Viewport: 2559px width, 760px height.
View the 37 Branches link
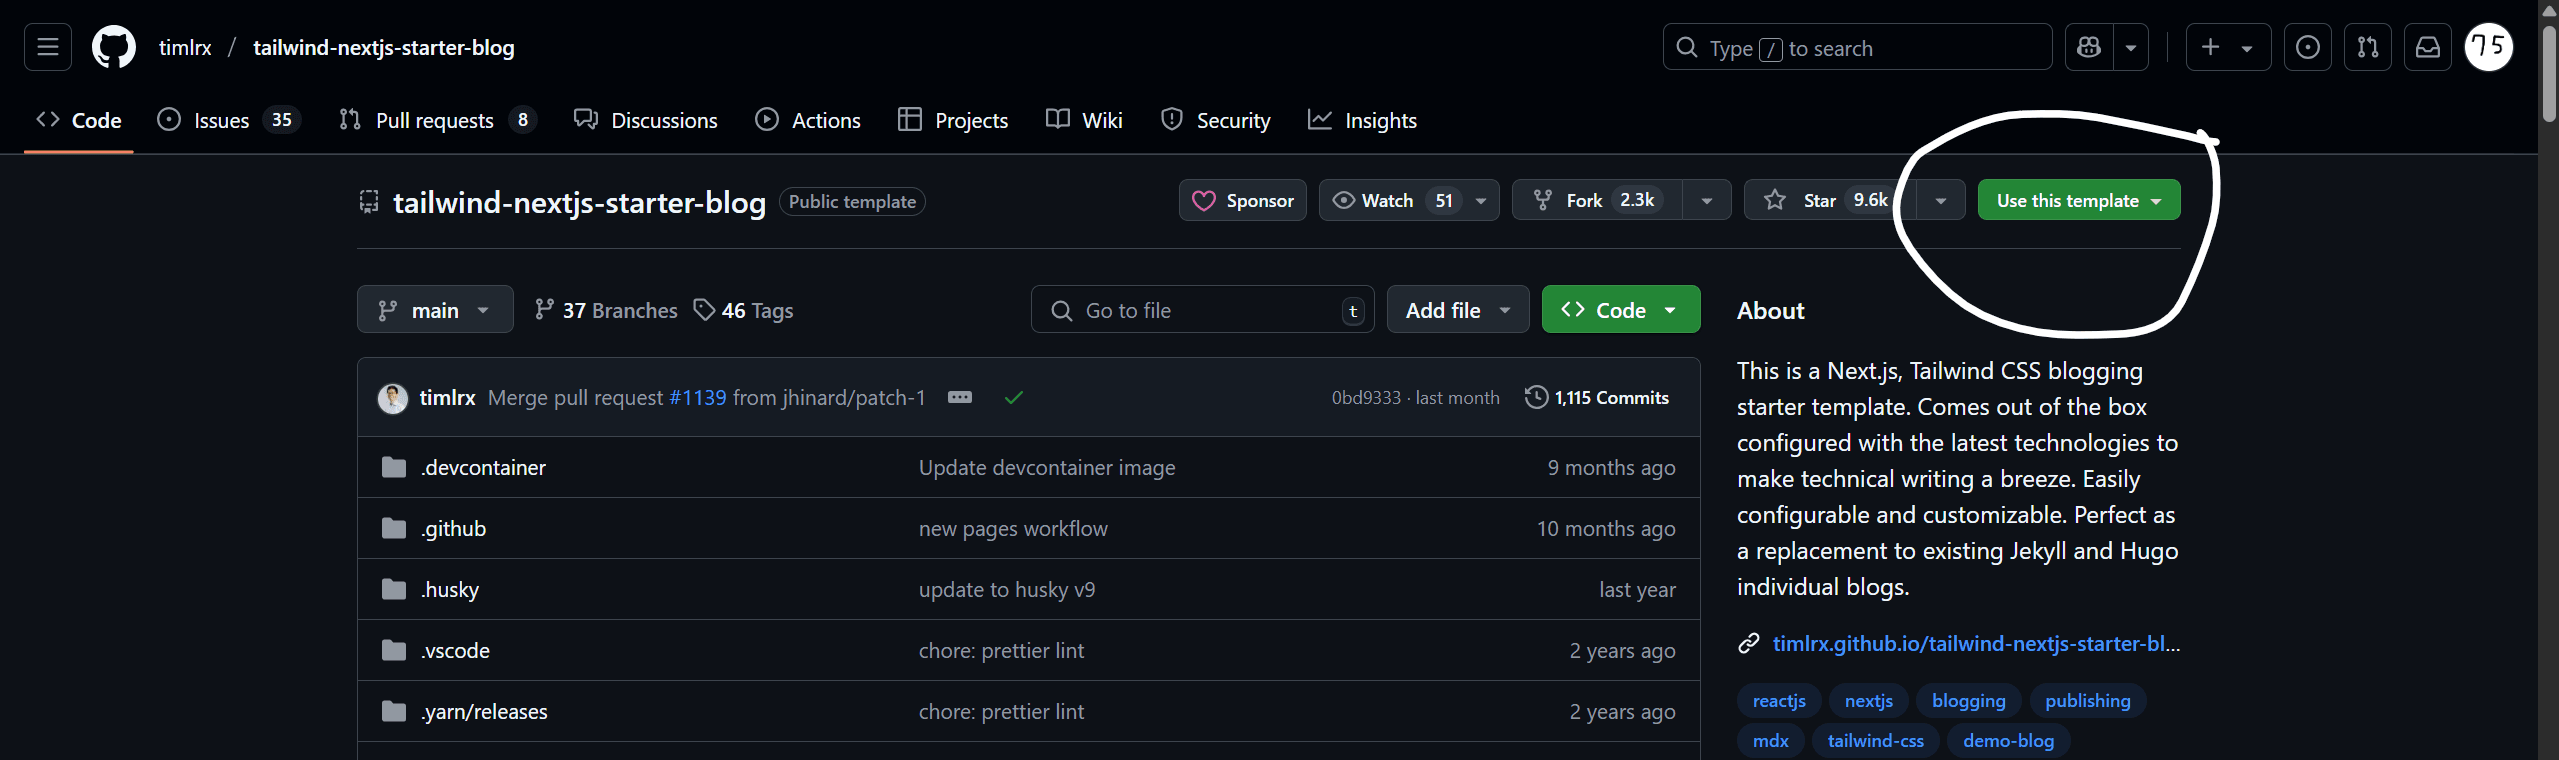pos(606,310)
